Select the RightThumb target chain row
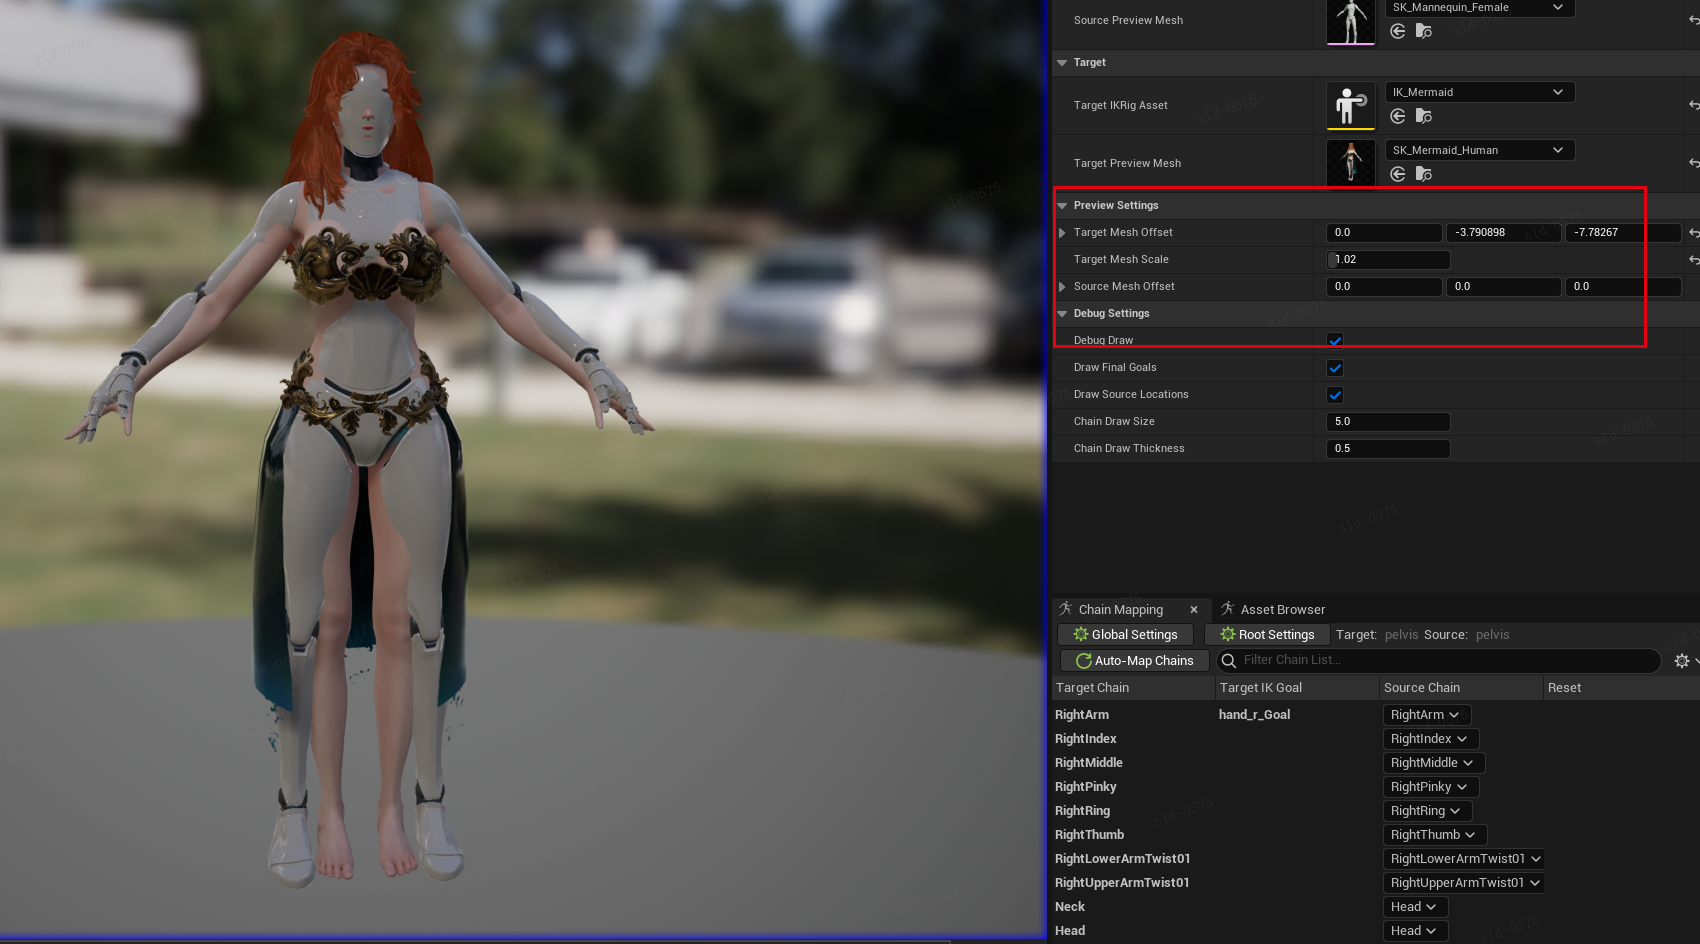The height and width of the screenshot is (944, 1700). click(x=1089, y=835)
